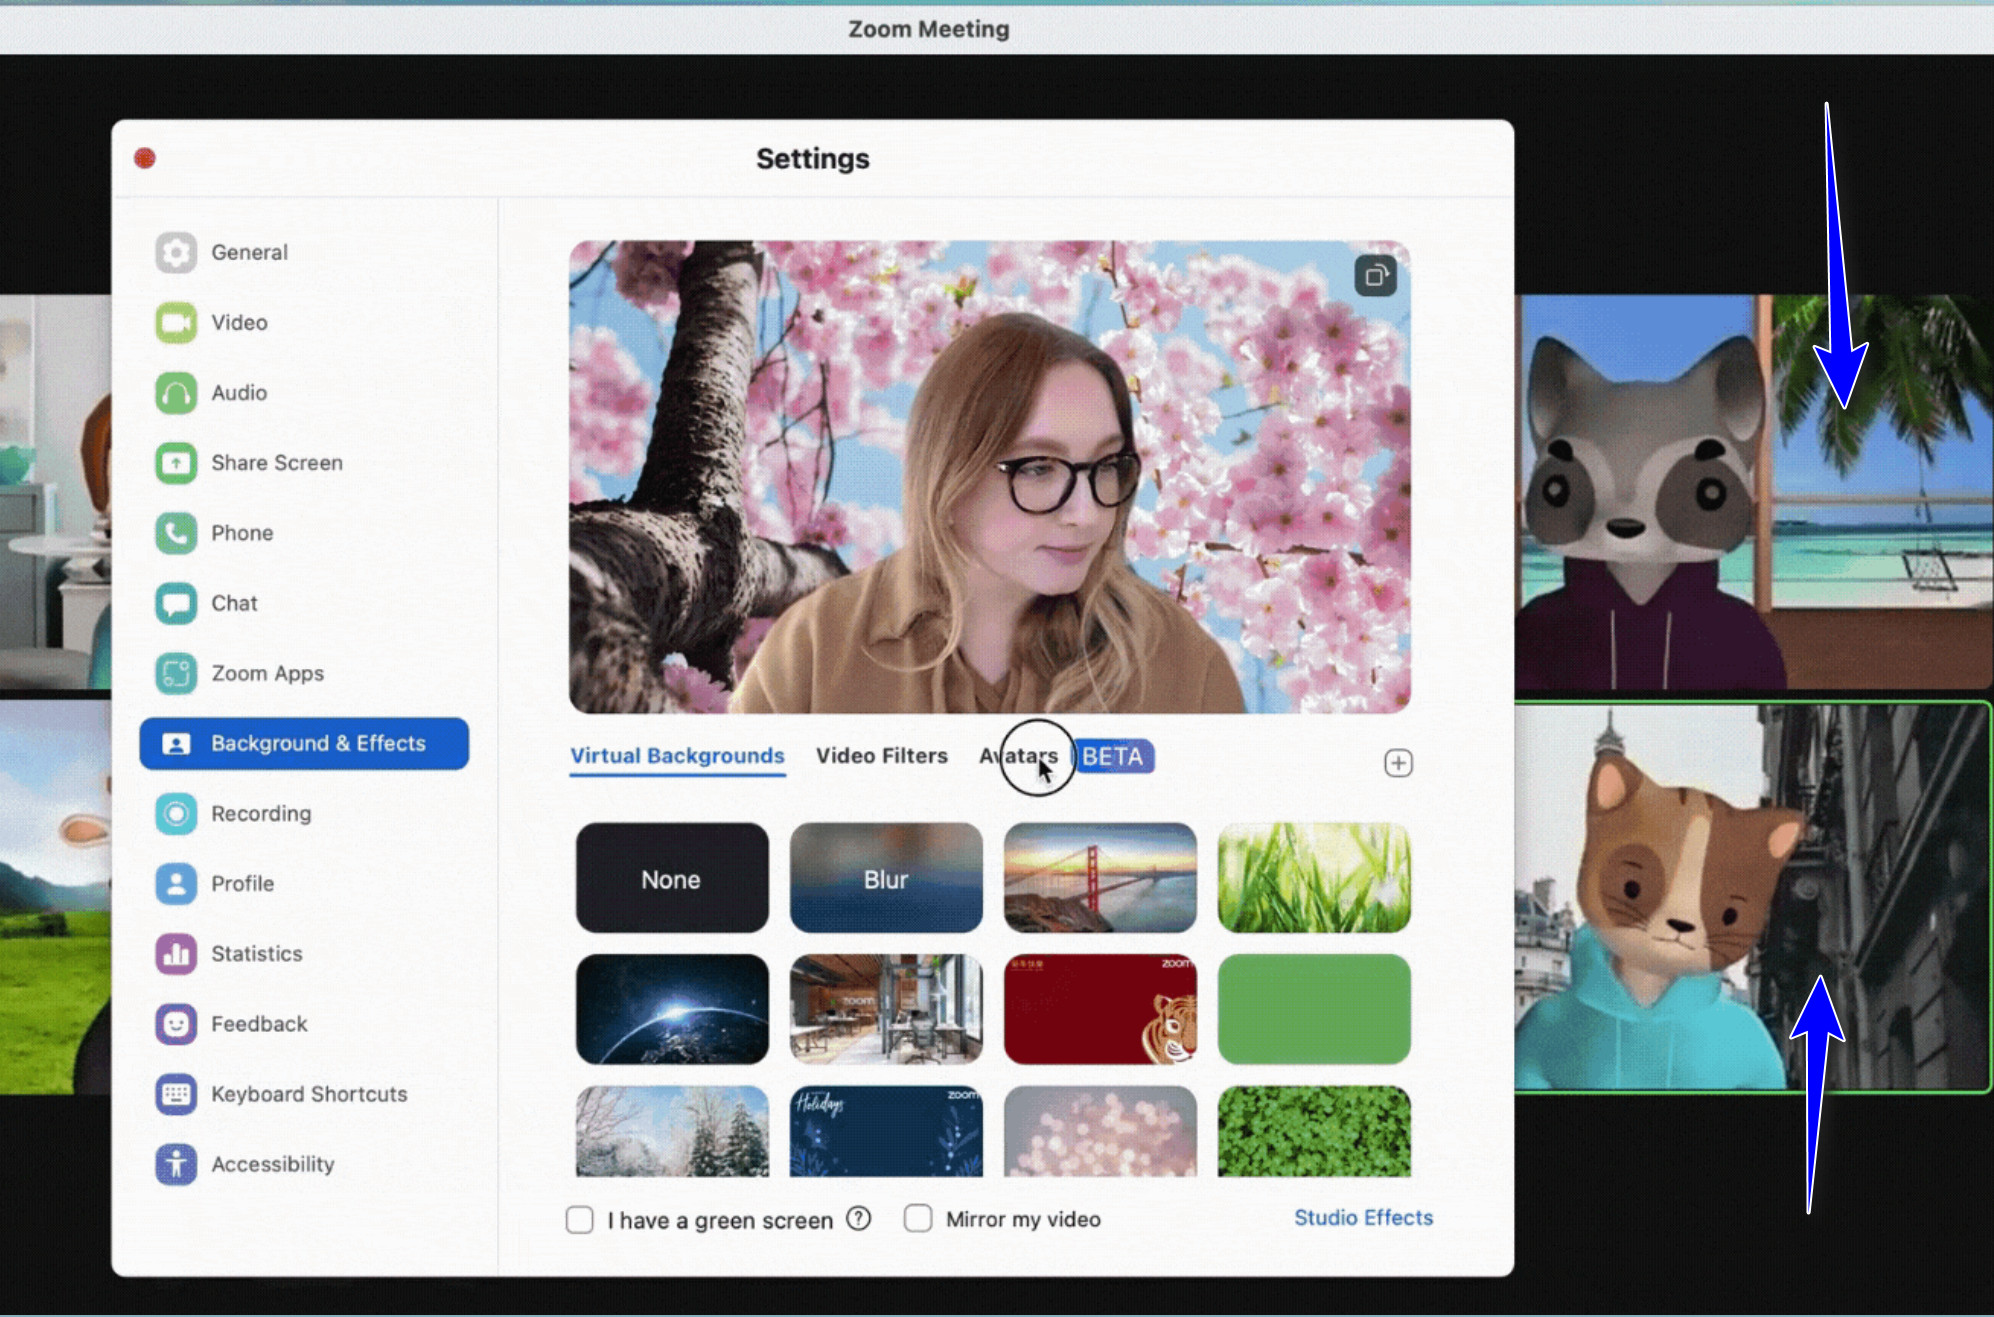Click Keyboard Shortcuts label text
The width and height of the screenshot is (1994, 1317).
[309, 1094]
